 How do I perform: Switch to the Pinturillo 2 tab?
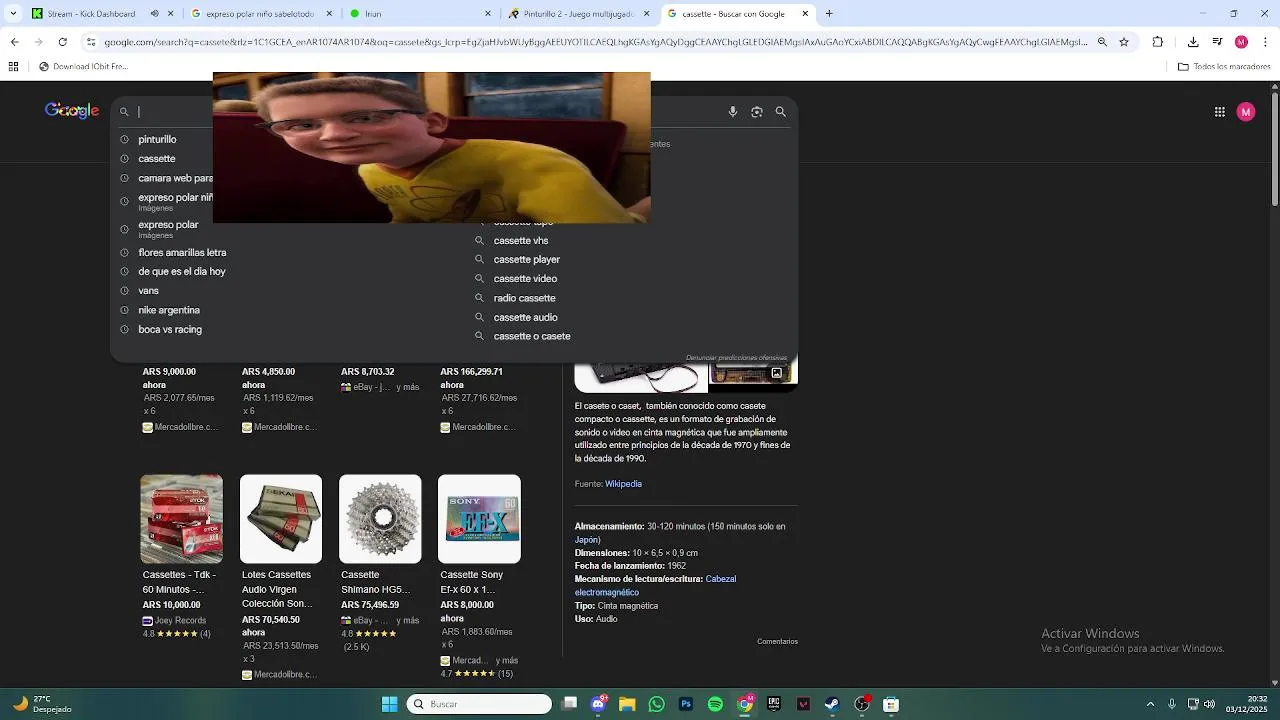coord(579,14)
